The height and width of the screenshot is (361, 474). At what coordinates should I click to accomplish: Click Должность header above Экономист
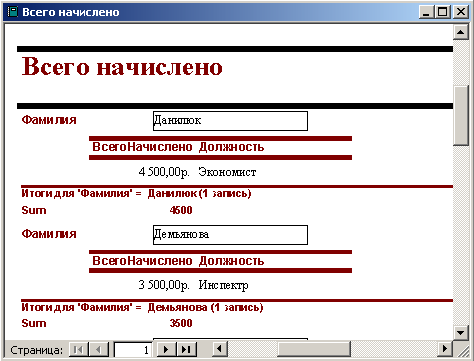coord(231,147)
